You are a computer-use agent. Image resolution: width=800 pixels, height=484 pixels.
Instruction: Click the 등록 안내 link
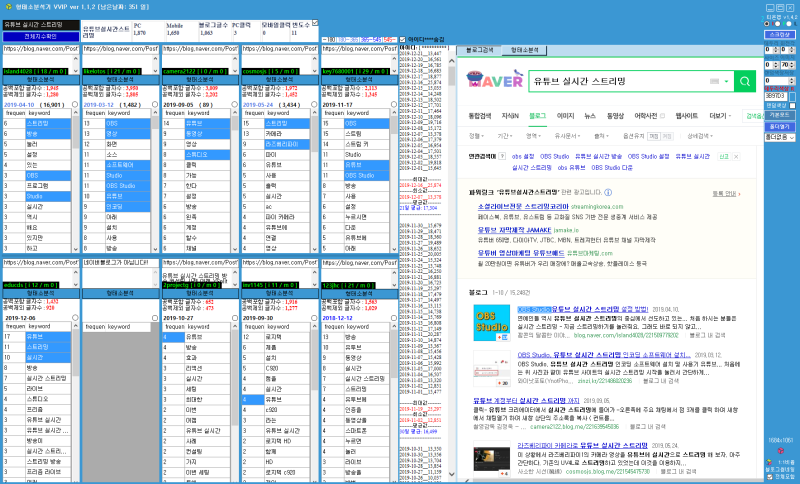click(724, 194)
